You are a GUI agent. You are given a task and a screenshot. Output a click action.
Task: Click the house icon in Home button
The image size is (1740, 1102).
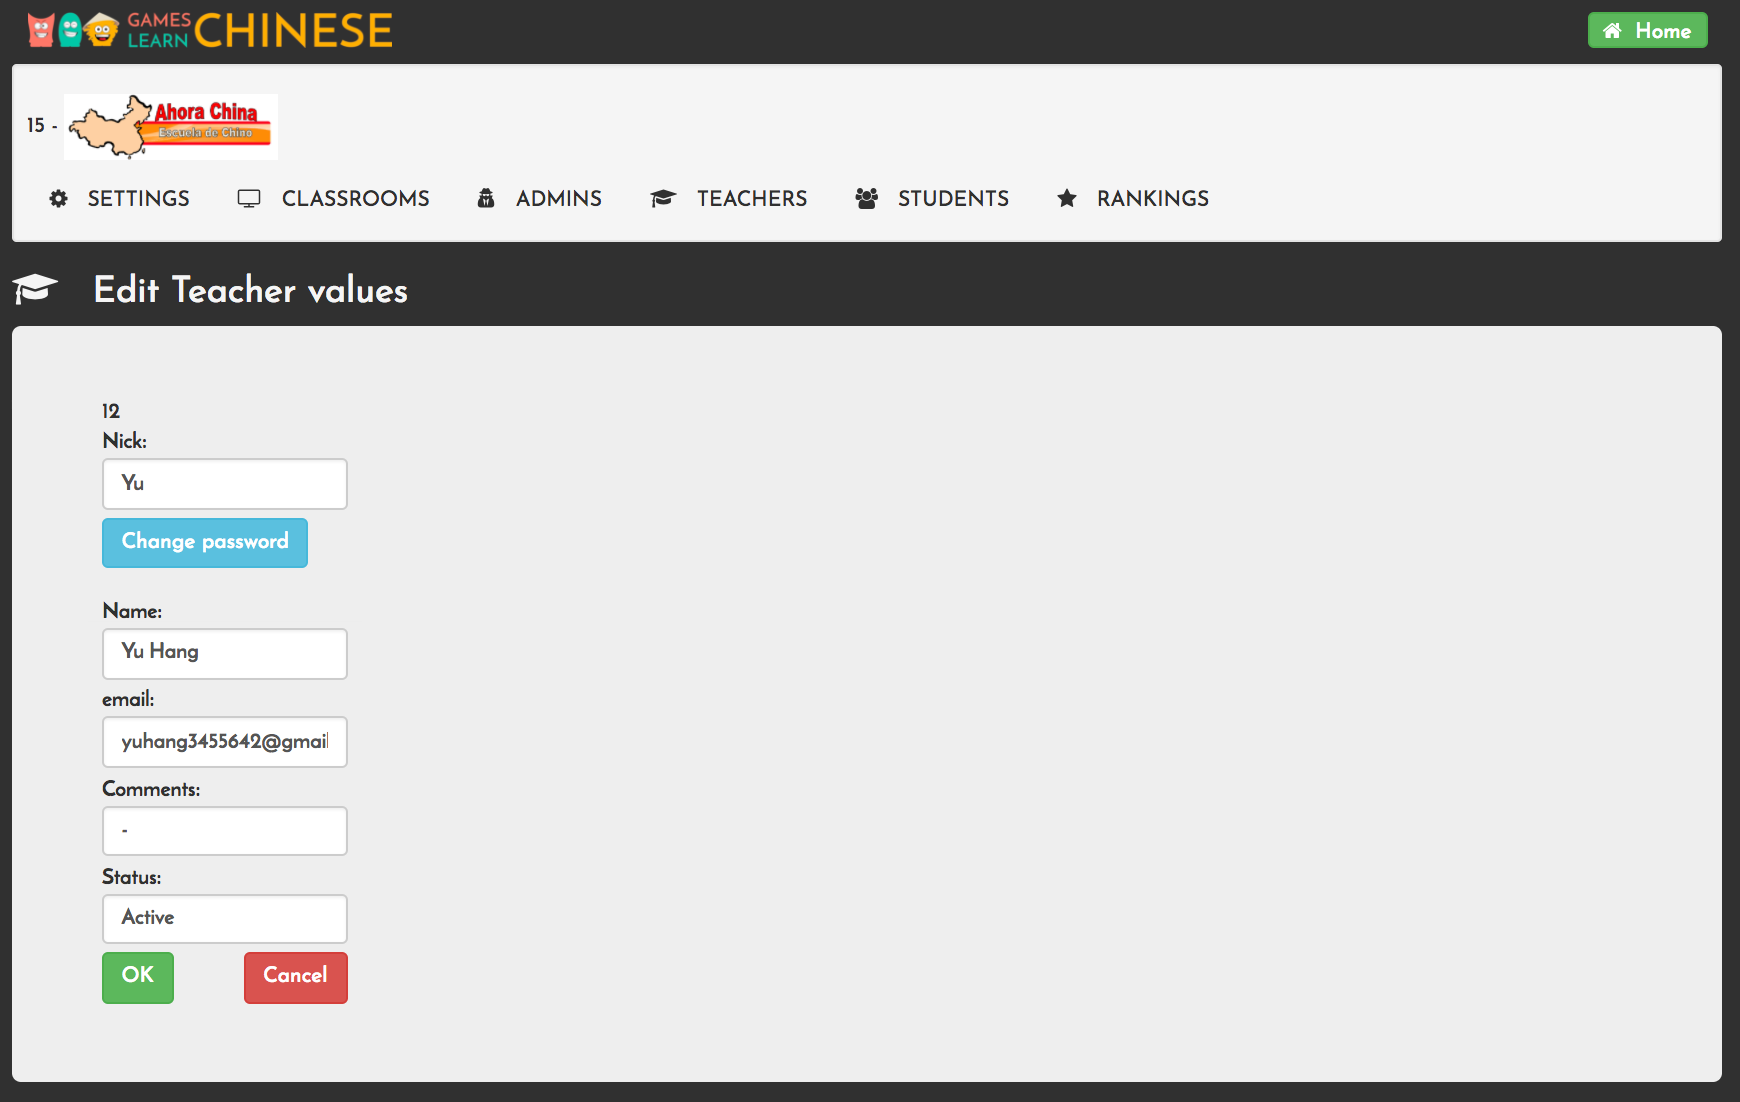1612,31
